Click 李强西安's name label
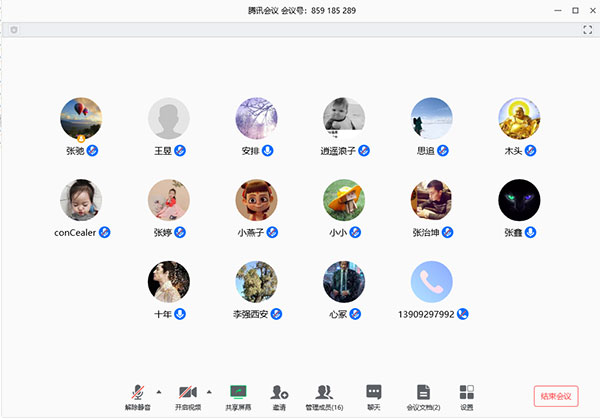Screen dimensions: 600x419 250,314
